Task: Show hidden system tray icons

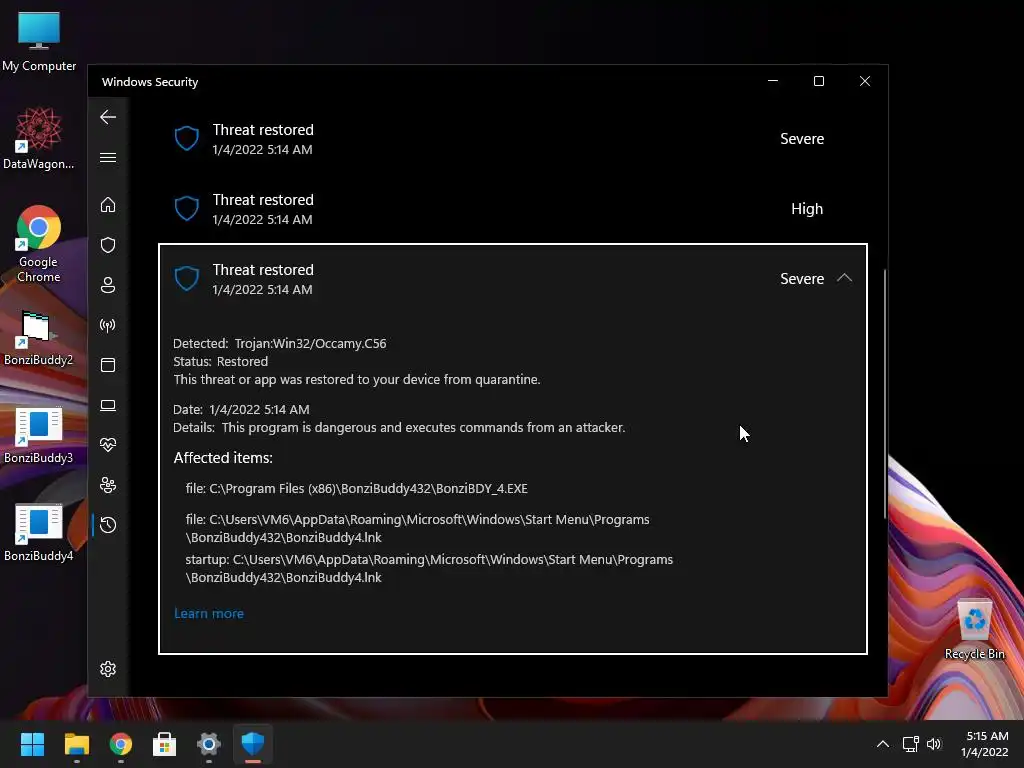Action: tap(882, 744)
